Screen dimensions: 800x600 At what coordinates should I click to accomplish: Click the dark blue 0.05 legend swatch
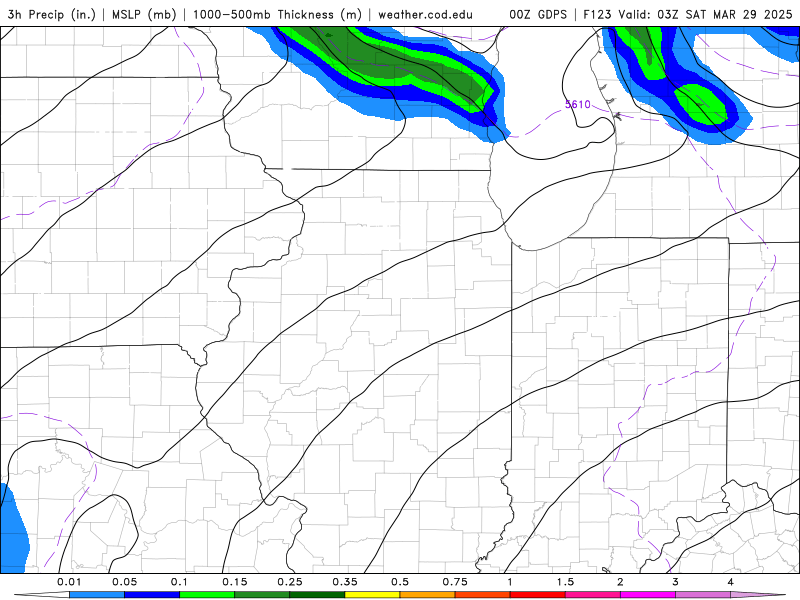point(152,595)
